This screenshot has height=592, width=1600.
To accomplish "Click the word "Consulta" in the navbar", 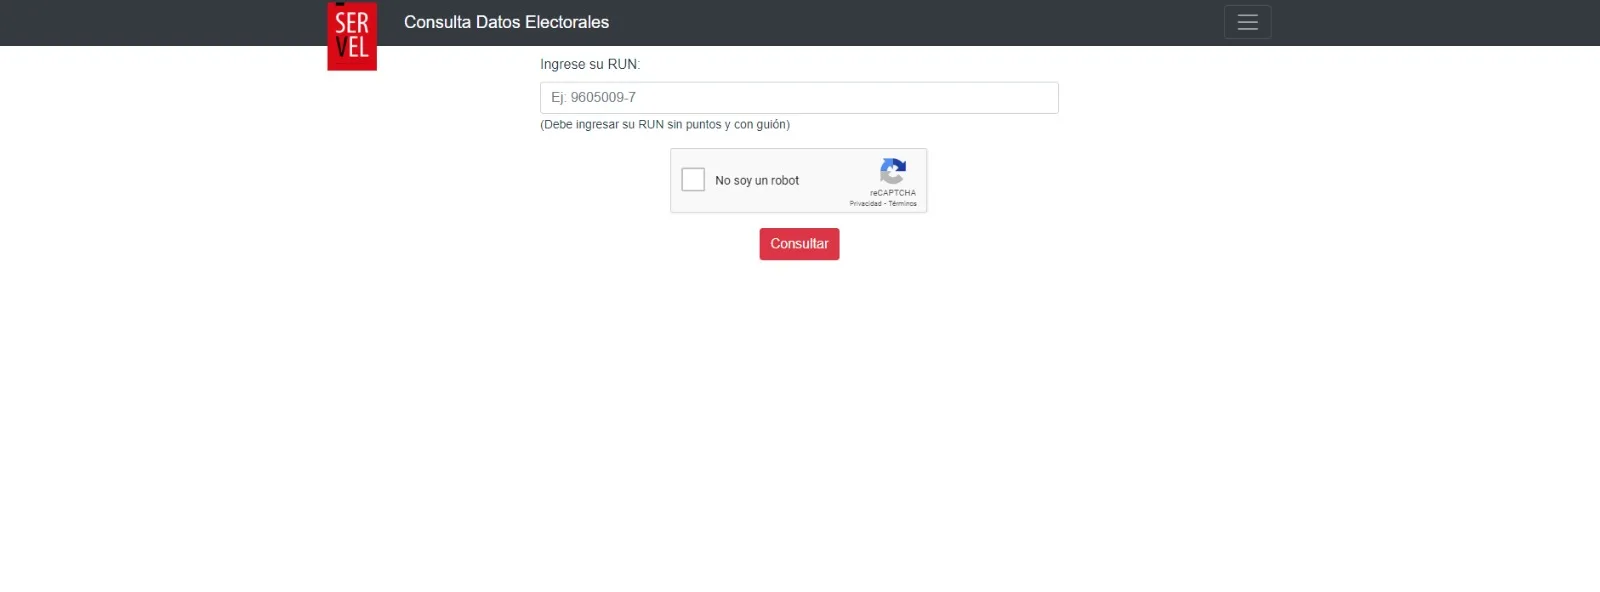I will pyautogui.click(x=437, y=22).
